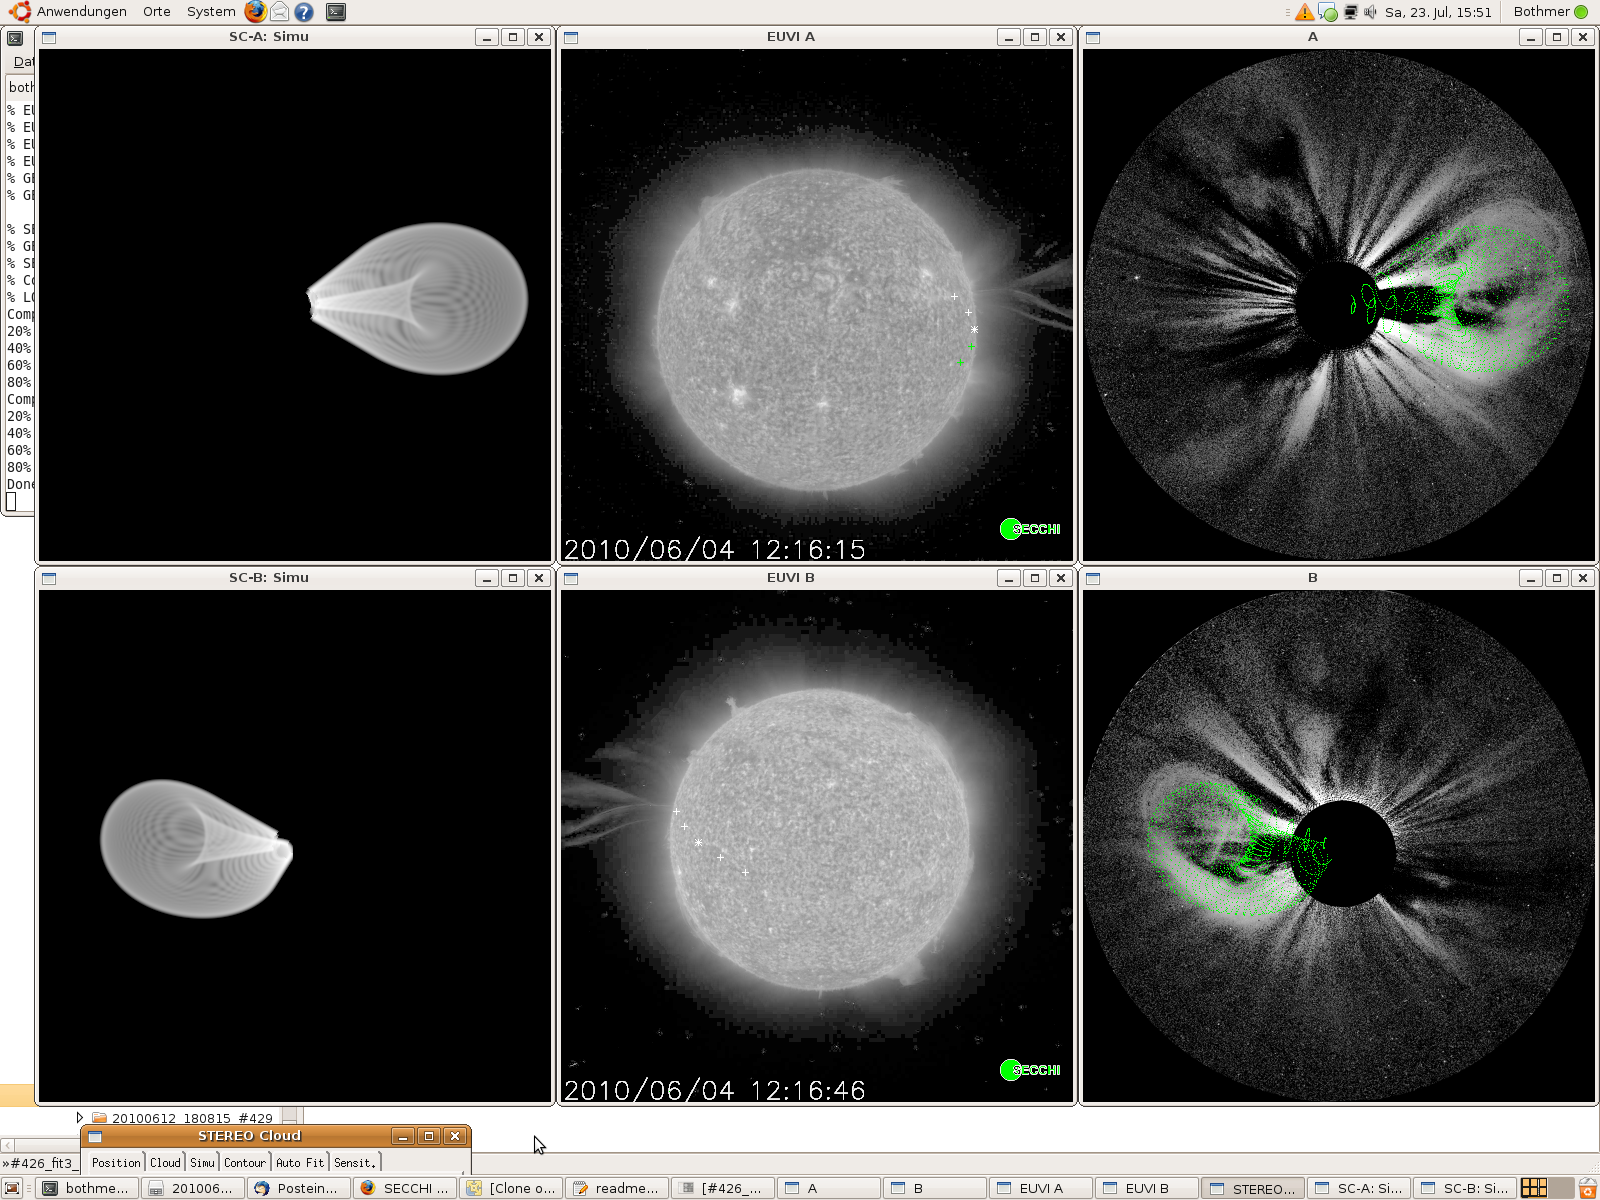Screen dimensions: 1600x1200
Task: Click the asterisk marker on EUVI A sun limb
Action: [x=974, y=329]
